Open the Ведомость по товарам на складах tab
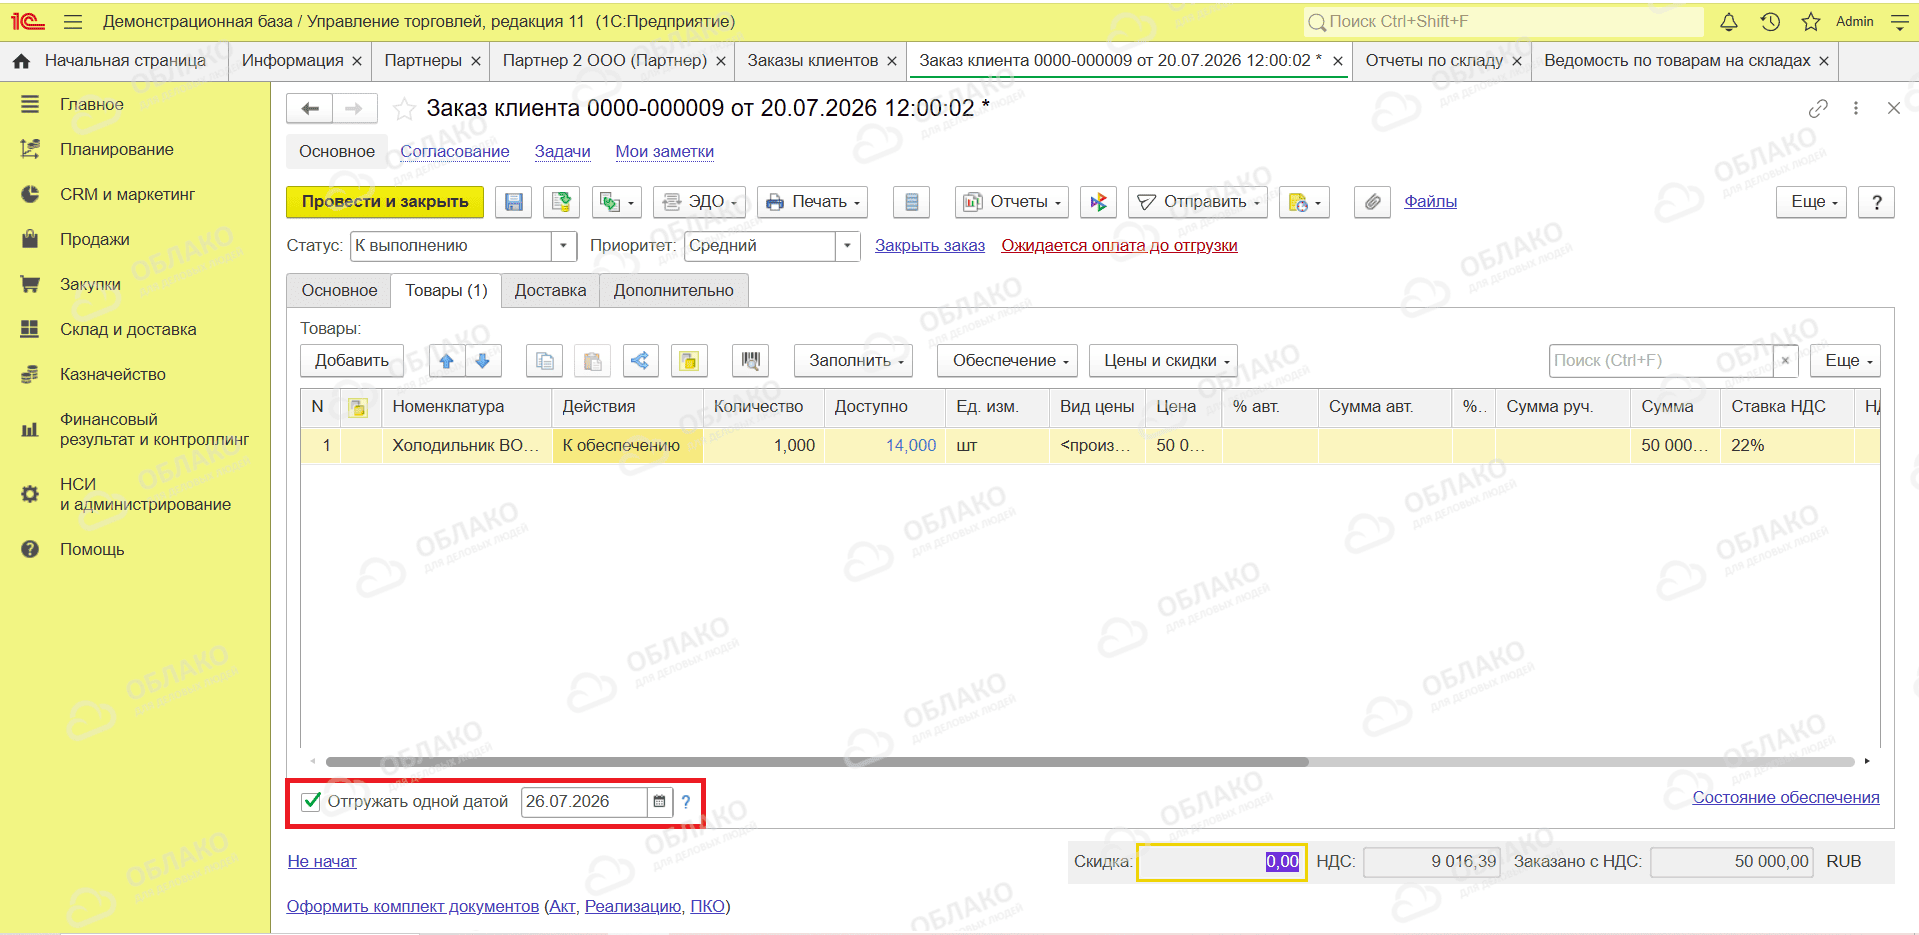 pyautogui.click(x=1677, y=61)
